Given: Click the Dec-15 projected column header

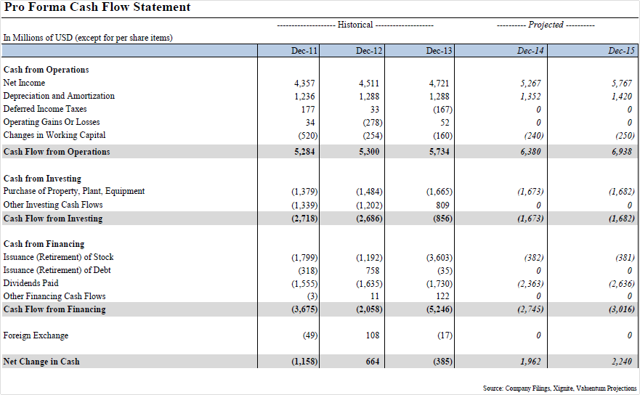Looking at the screenshot, I should point(621,51).
